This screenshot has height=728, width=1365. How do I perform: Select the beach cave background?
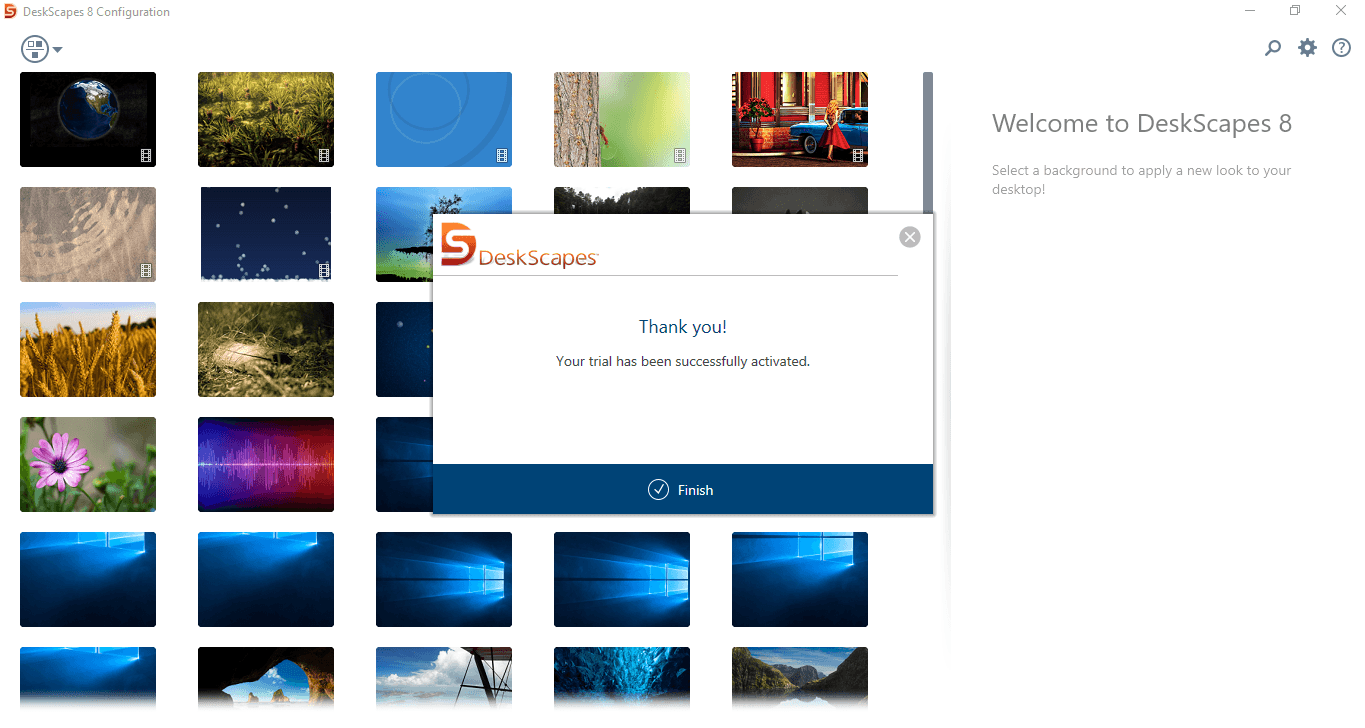(x=266, y=680)
